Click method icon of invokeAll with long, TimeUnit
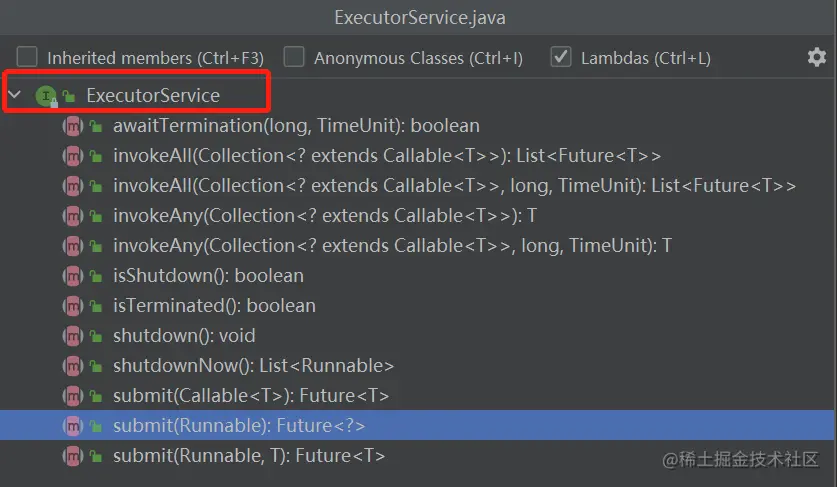 tap(73, 186)
